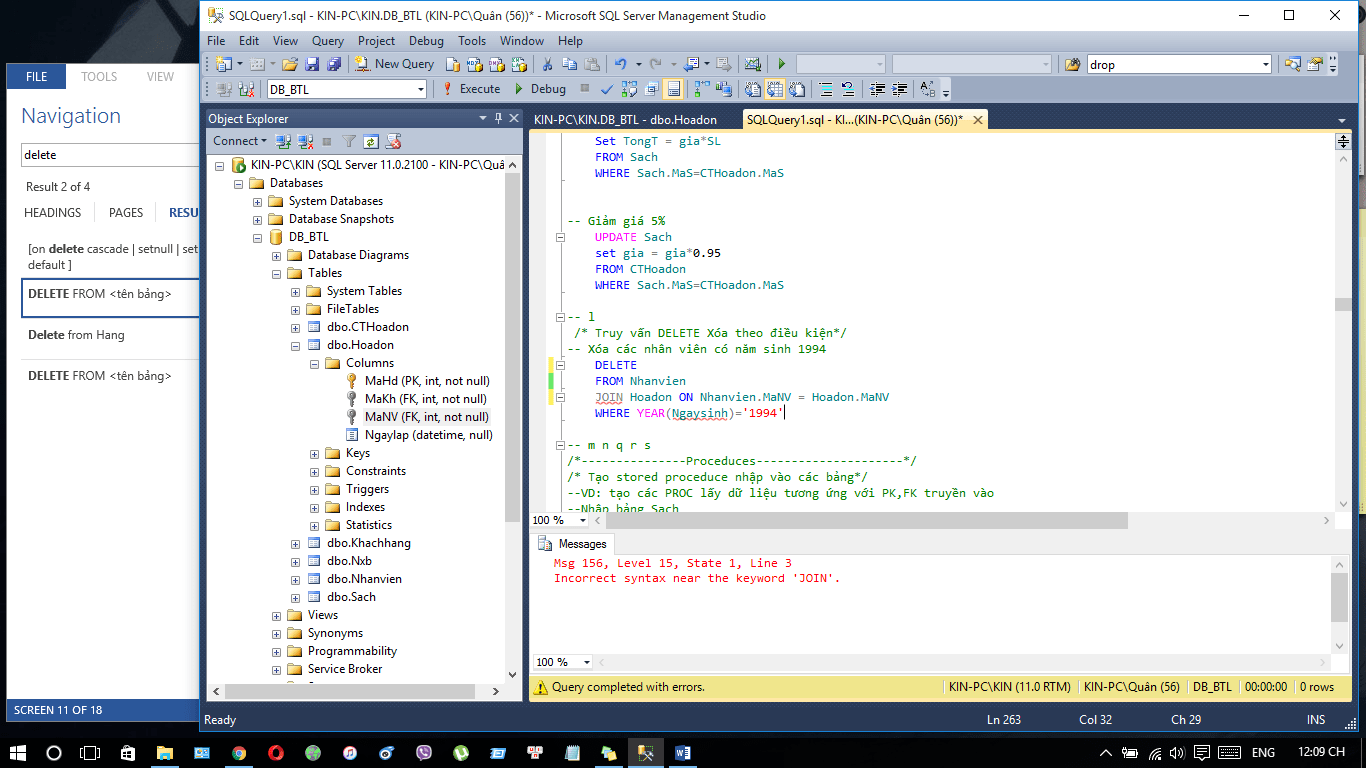1366x768 pixels.
Task: Select the Paste icon in the toolbar
Action: pos(591,64)
